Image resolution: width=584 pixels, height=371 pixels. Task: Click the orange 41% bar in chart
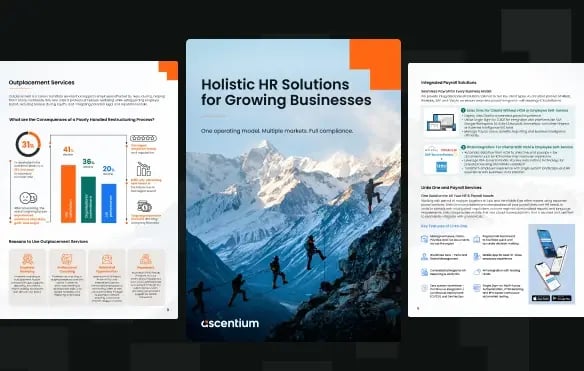(68, 194)
